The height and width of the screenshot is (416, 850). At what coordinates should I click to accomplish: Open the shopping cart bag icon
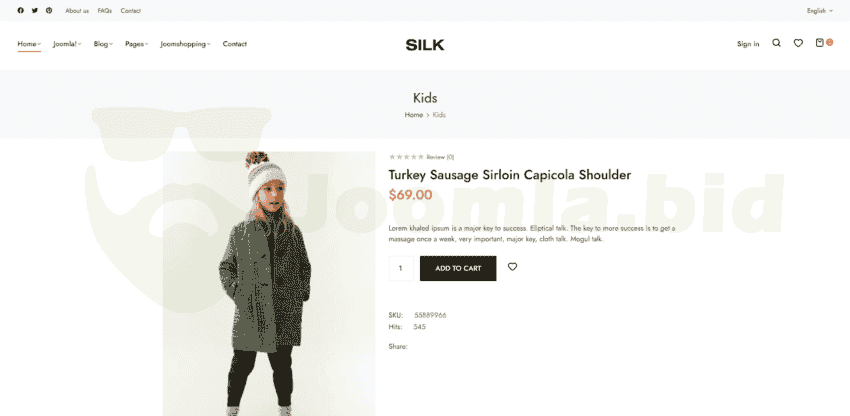tap(820, 43)
